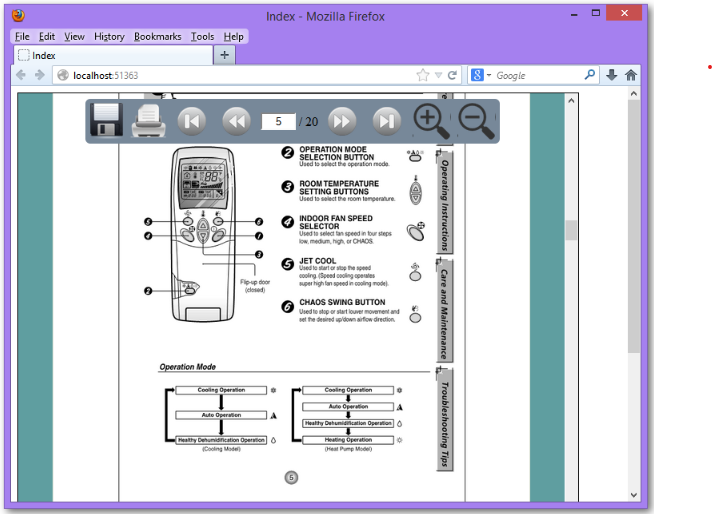
Task: Click the Firefox logo icon in title bar
Action: (18, 15)
